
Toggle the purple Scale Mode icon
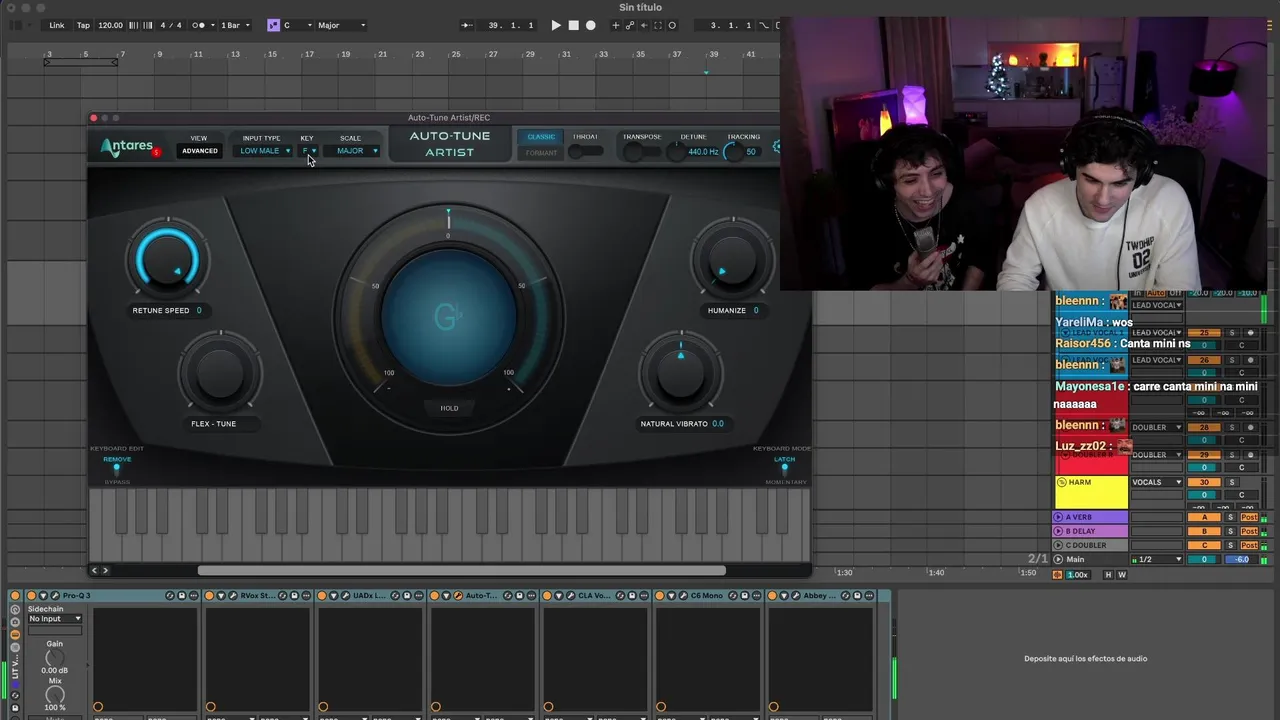273,25
